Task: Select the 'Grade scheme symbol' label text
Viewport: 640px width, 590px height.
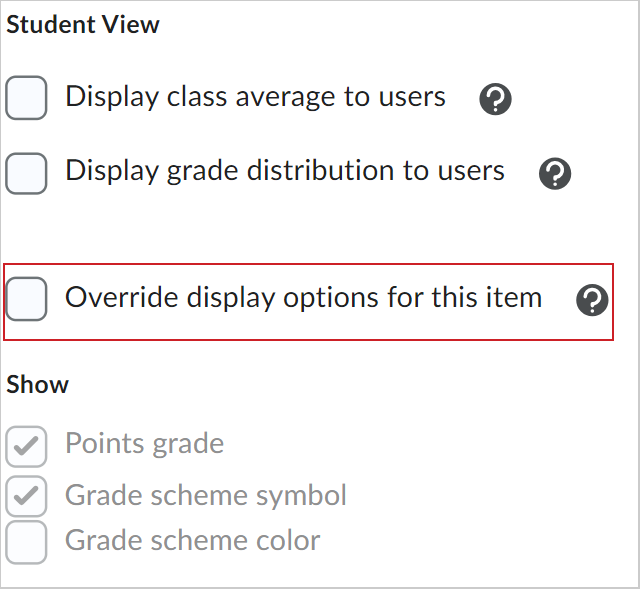Action: pos(205,495)
